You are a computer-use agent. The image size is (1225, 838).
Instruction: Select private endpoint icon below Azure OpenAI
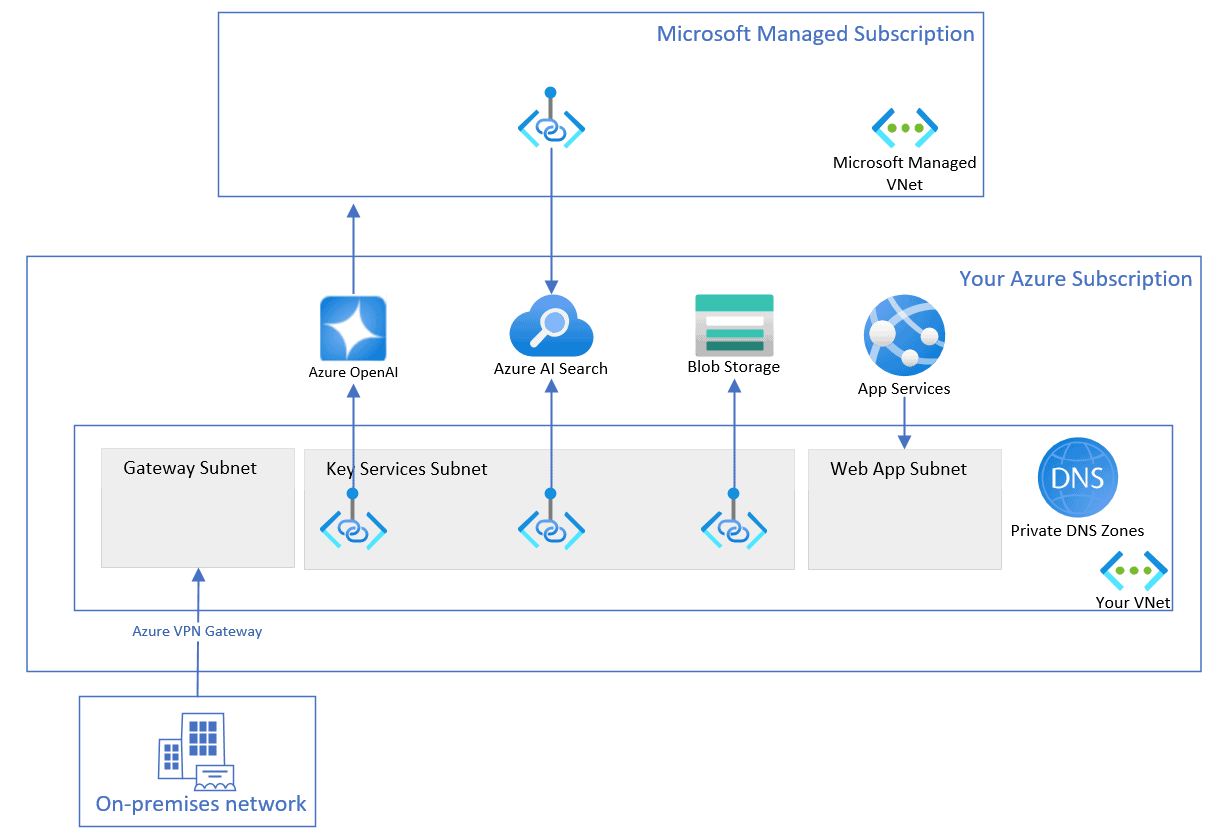[x=353, y=520]
